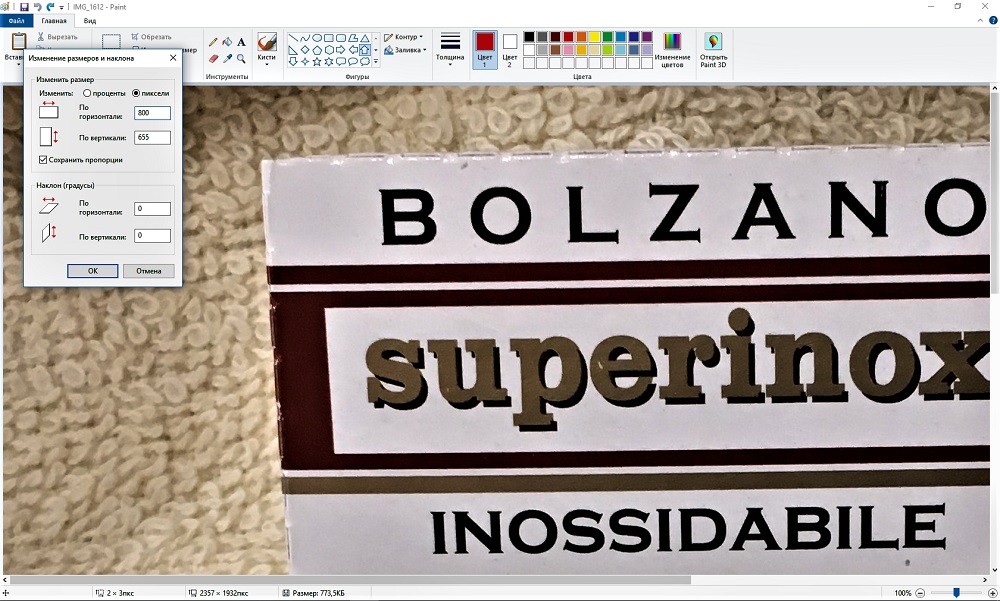
Task: Choose the diamond shape
Action: (305, 50)
